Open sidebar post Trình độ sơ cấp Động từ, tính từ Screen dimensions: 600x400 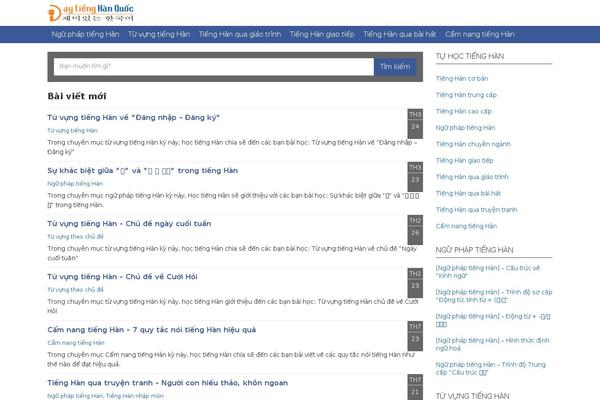pos(494,296)
